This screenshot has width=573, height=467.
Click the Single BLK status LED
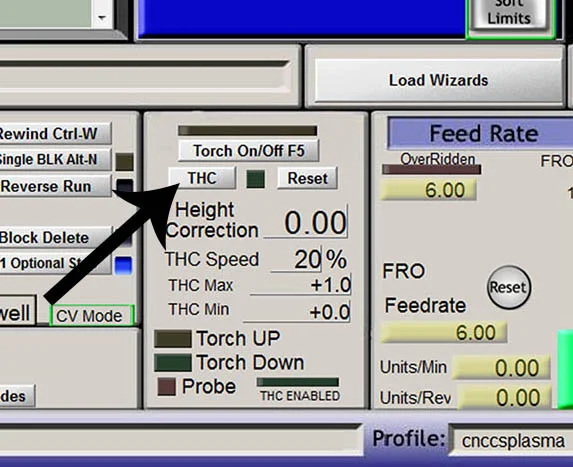[x=125, y=162]
